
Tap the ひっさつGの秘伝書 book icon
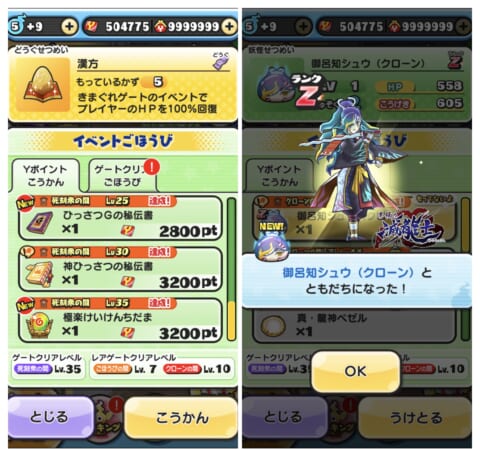point(40,223)
